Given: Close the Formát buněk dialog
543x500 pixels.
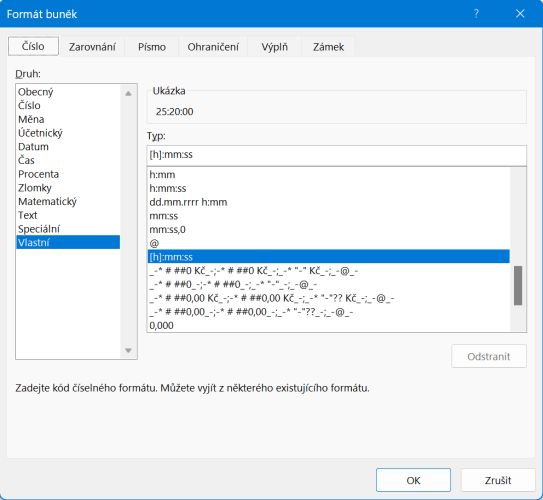Looking at the screenshot, I should pos(520,14).
